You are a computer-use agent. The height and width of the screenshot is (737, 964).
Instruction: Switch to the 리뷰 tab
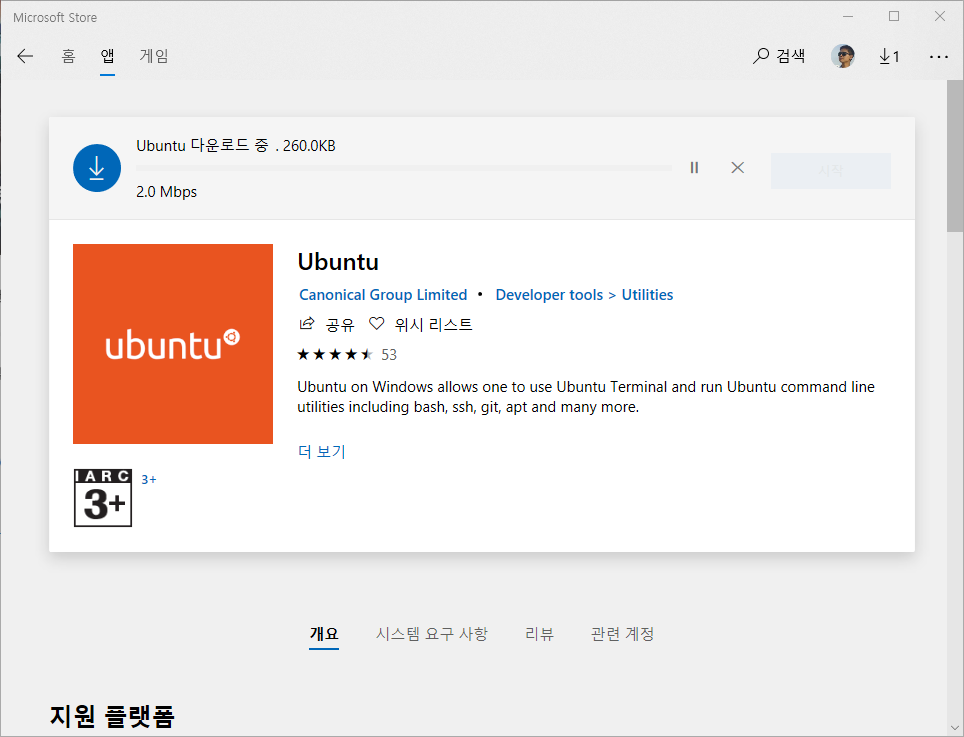(539, 634)
